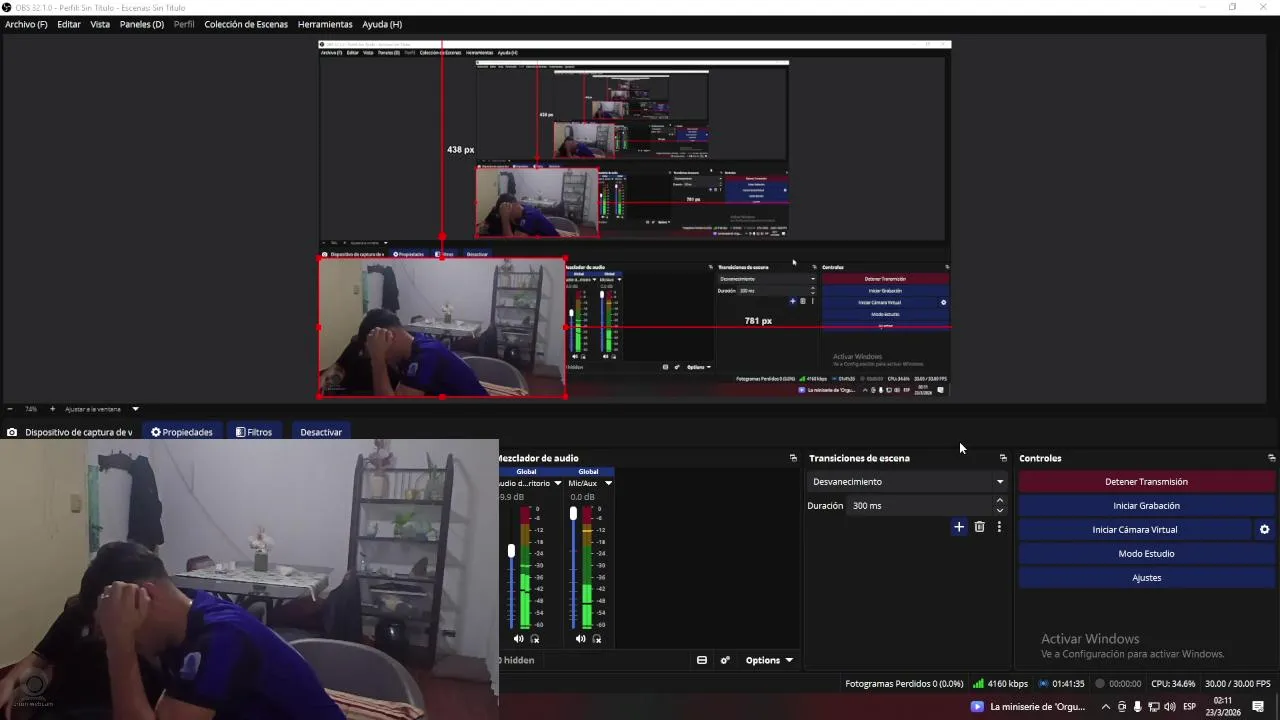The width and height of the screenshot is (1280, 720).
Task: Adjust the desktop audio volume fader
Action: tap(511, 551)
